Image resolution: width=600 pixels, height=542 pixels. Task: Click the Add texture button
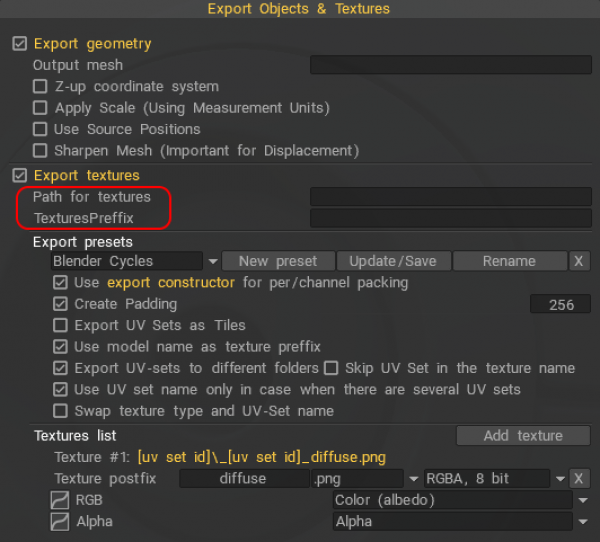tap(523, 436)
